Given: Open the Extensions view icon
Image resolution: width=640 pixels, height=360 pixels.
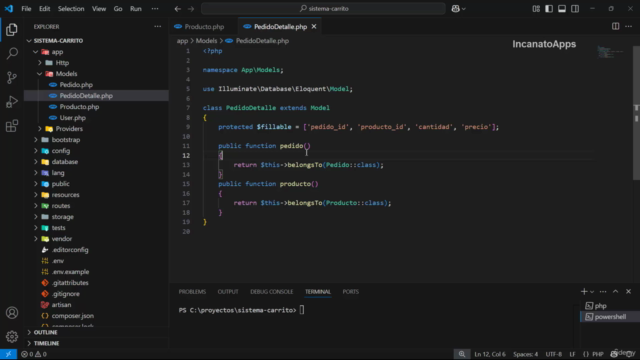Looking at the screenshot, I should 12,126.
